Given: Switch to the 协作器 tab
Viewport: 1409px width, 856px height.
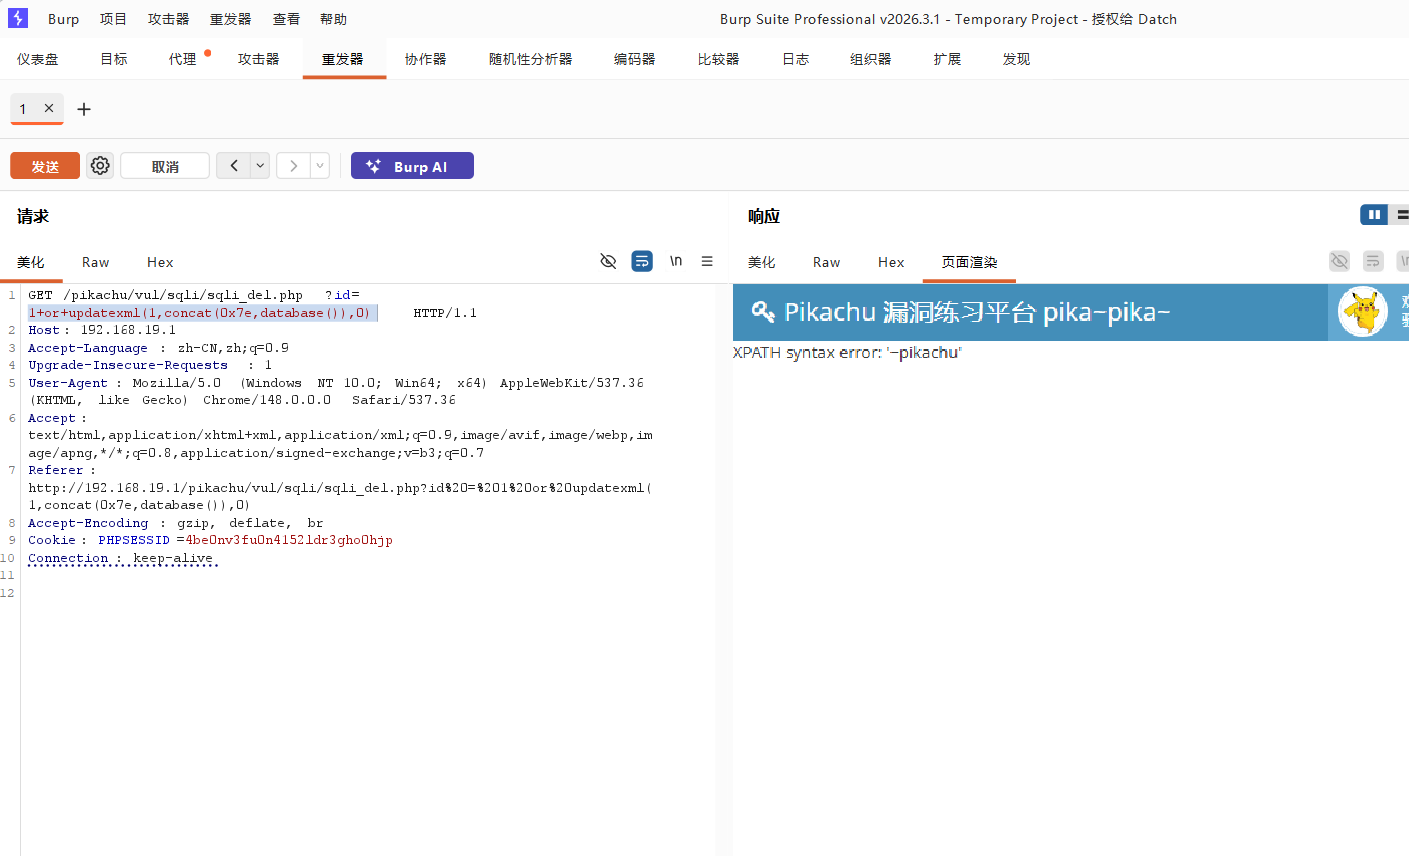Looking at the screenshot, I should click(x=426, y=59).
